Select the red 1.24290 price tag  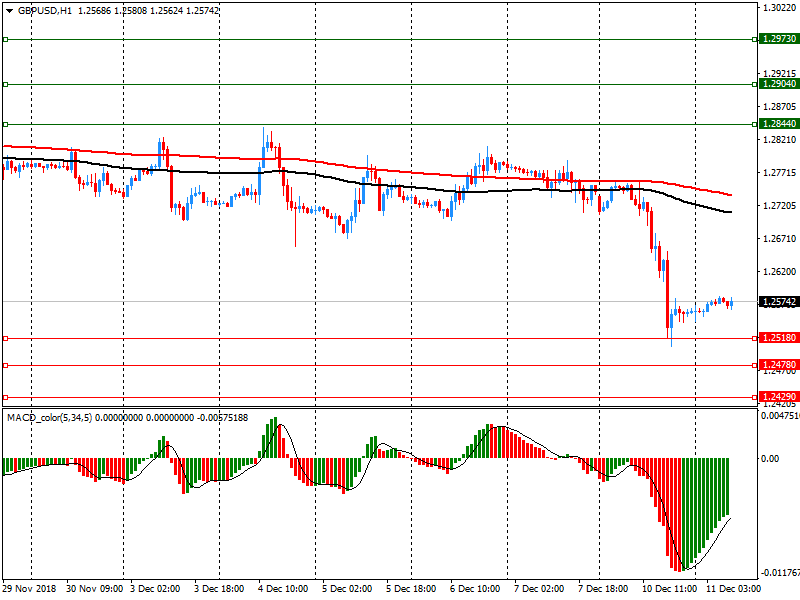[x=778, y=397]
